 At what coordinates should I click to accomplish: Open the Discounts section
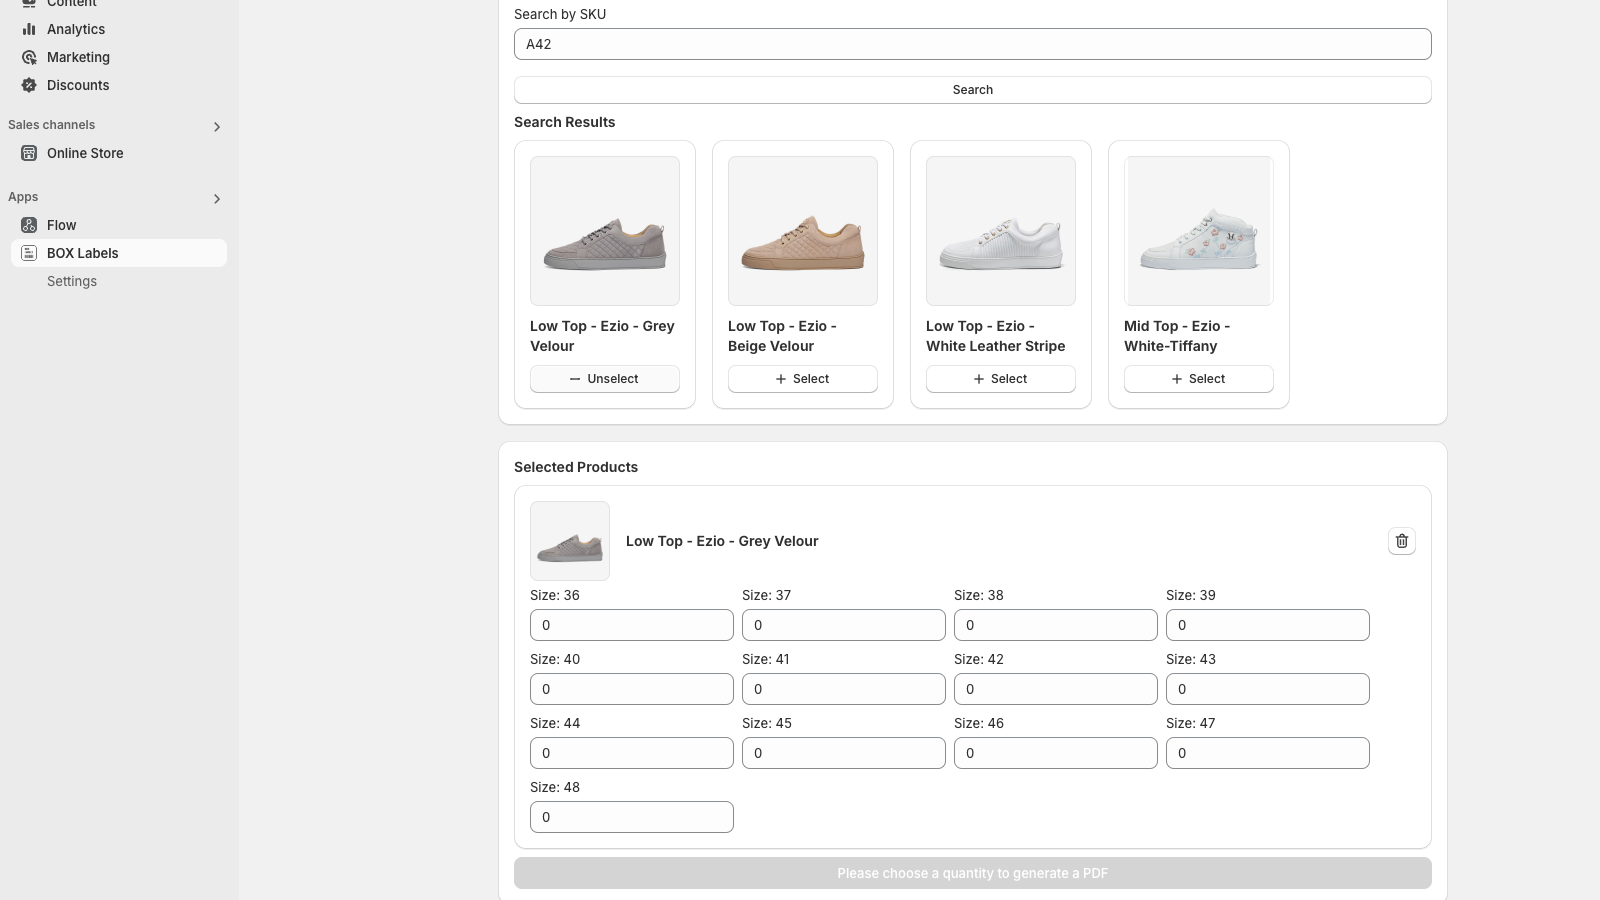pos(78,85)
